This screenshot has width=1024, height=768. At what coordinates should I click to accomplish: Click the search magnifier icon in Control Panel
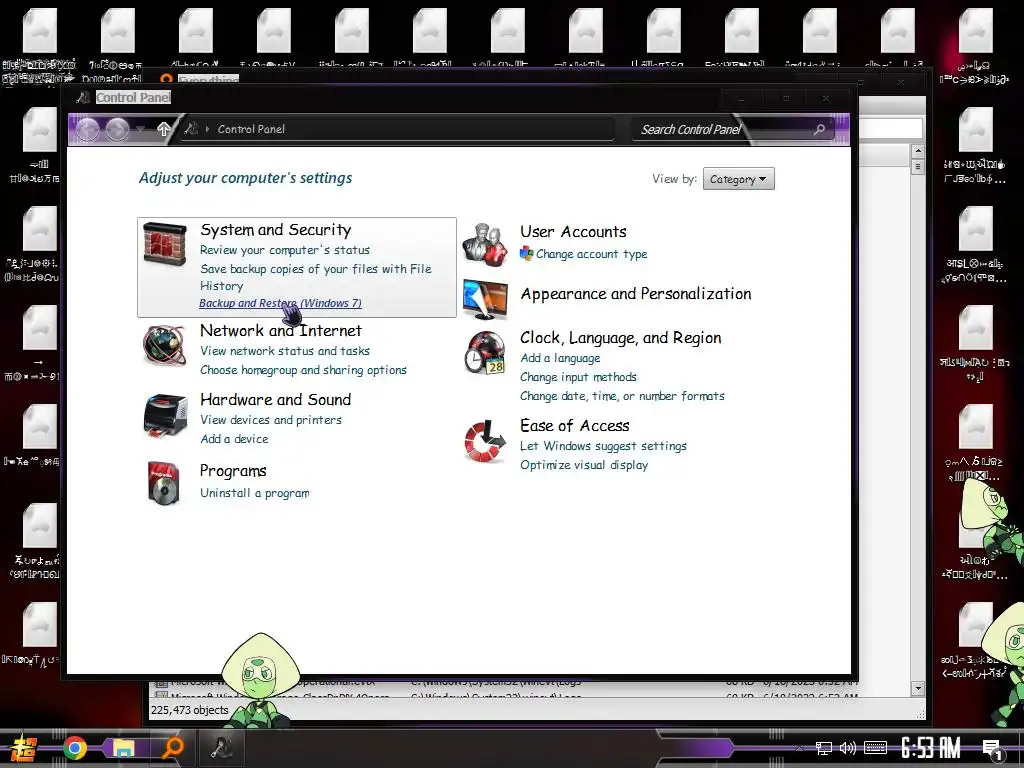819,129
